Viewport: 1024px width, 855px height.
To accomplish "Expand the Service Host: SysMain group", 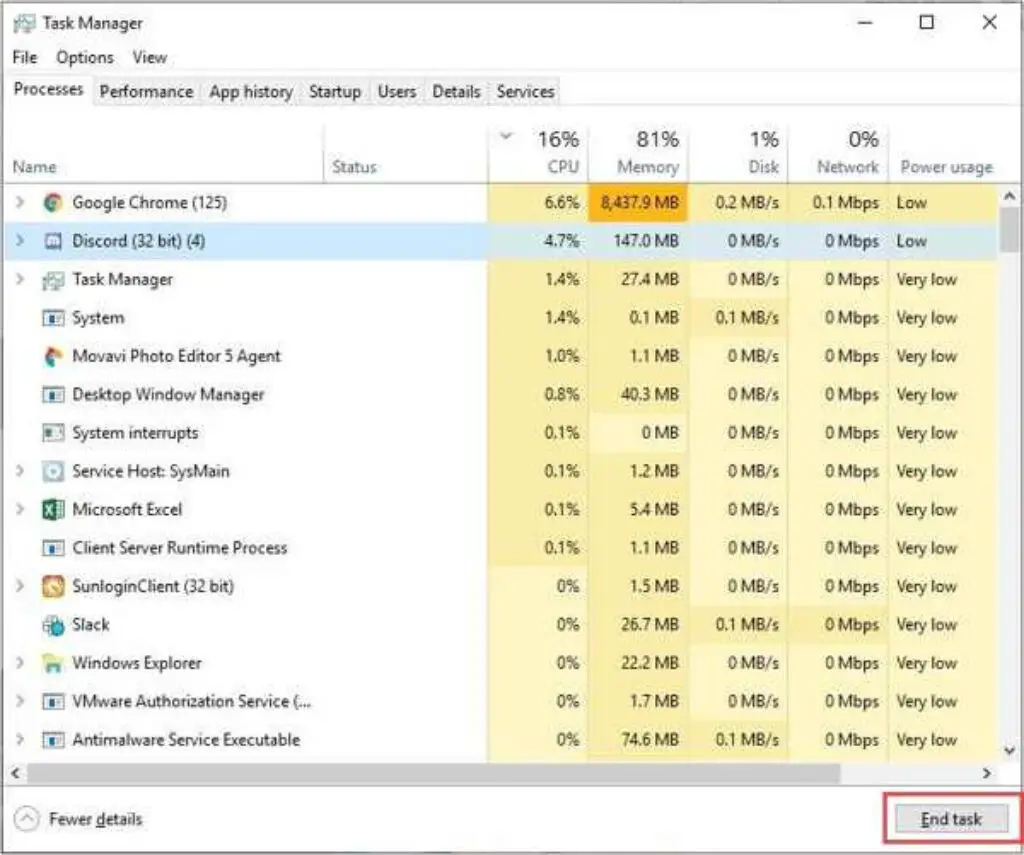I will (x=20, y=471).
